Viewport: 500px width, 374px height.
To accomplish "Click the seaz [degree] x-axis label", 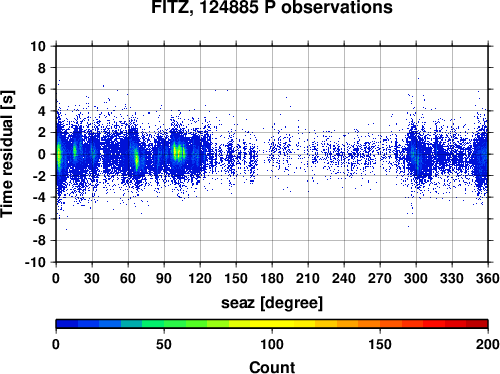I will click(x=272, y=303).
